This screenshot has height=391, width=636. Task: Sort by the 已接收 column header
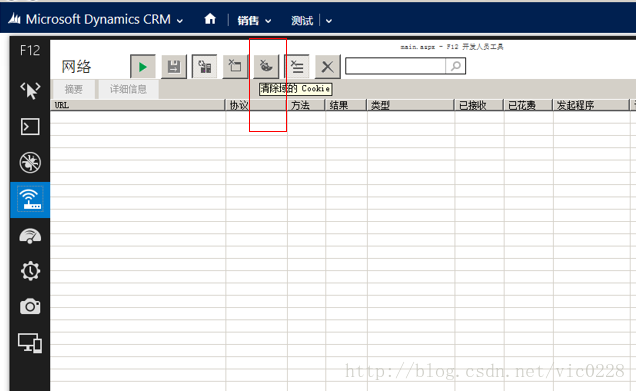point(479,105)
